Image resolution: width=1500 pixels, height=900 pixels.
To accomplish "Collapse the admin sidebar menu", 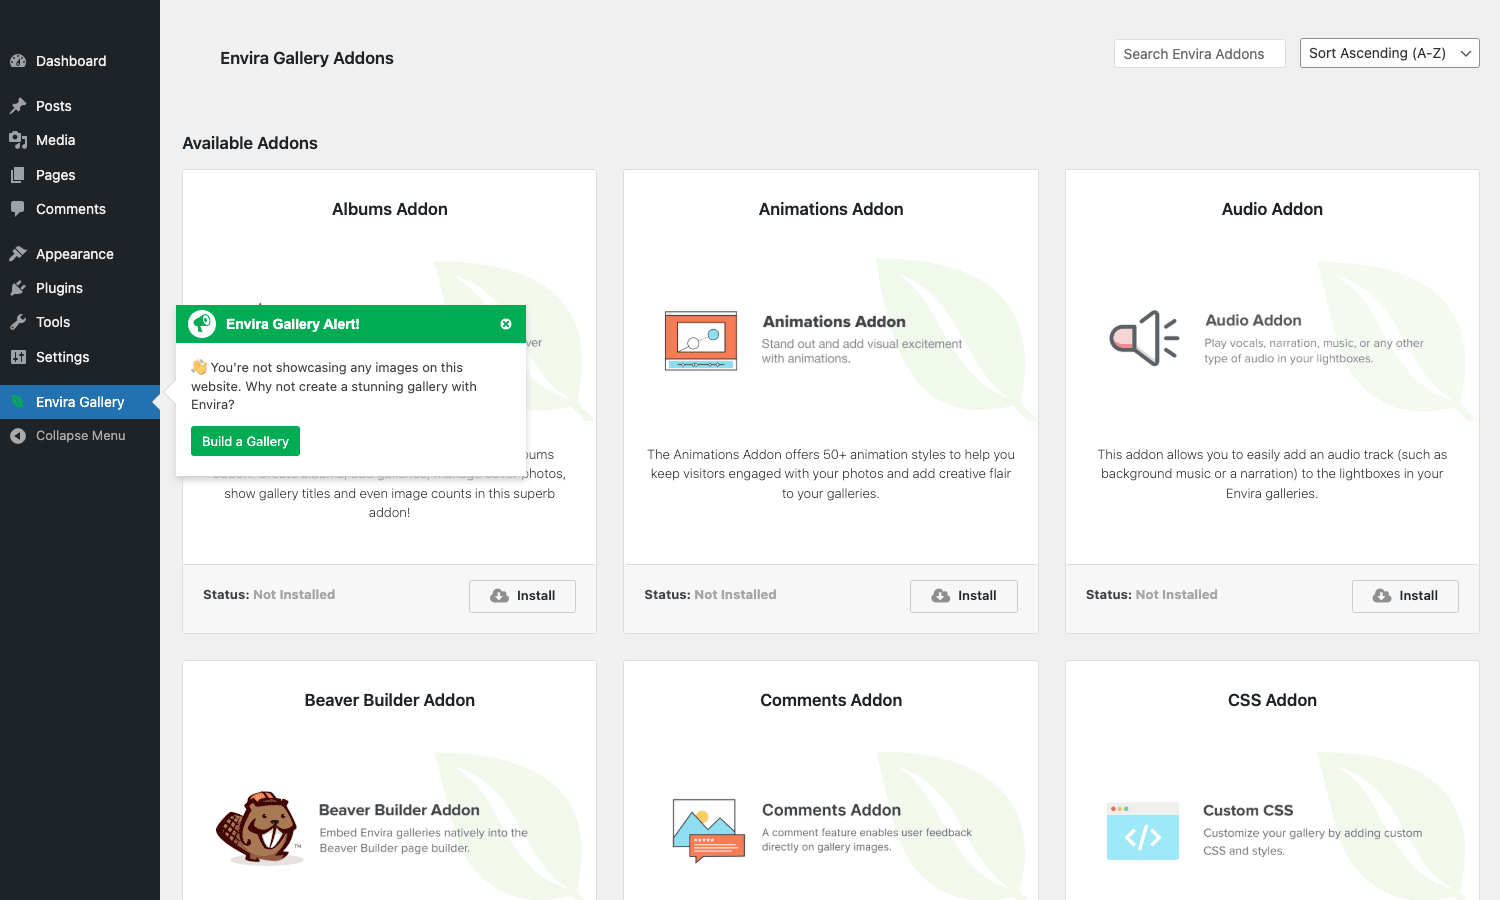I will point(80,436).
